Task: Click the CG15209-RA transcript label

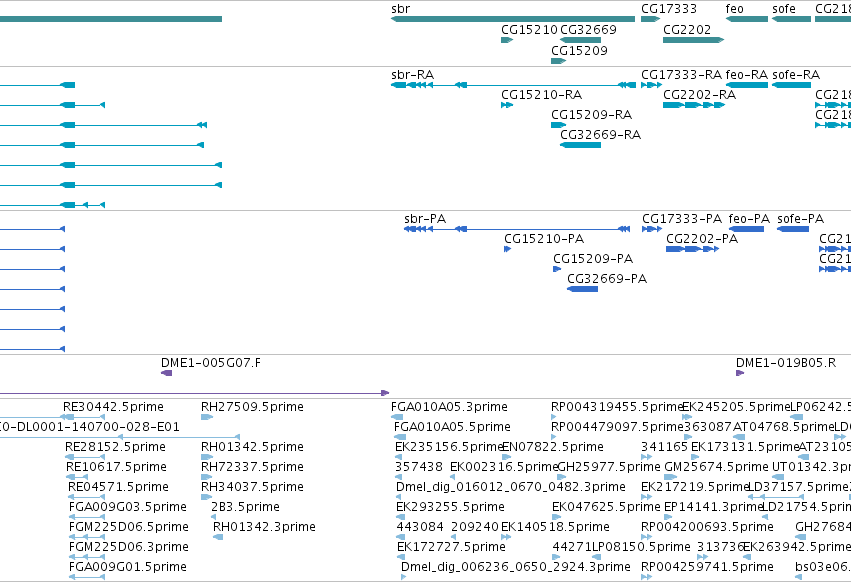Action: point(592,115)
